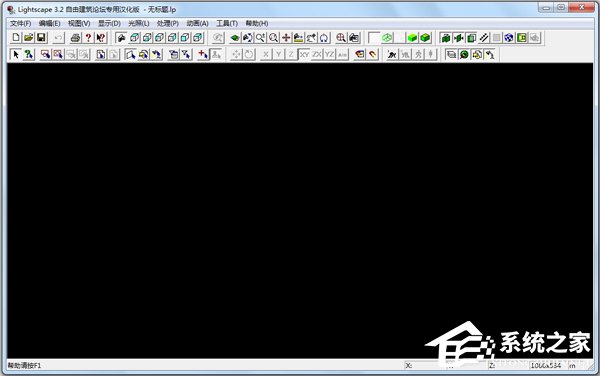Select the red cross pan tool
Viewport: 600px width, 376px height.
286,37
